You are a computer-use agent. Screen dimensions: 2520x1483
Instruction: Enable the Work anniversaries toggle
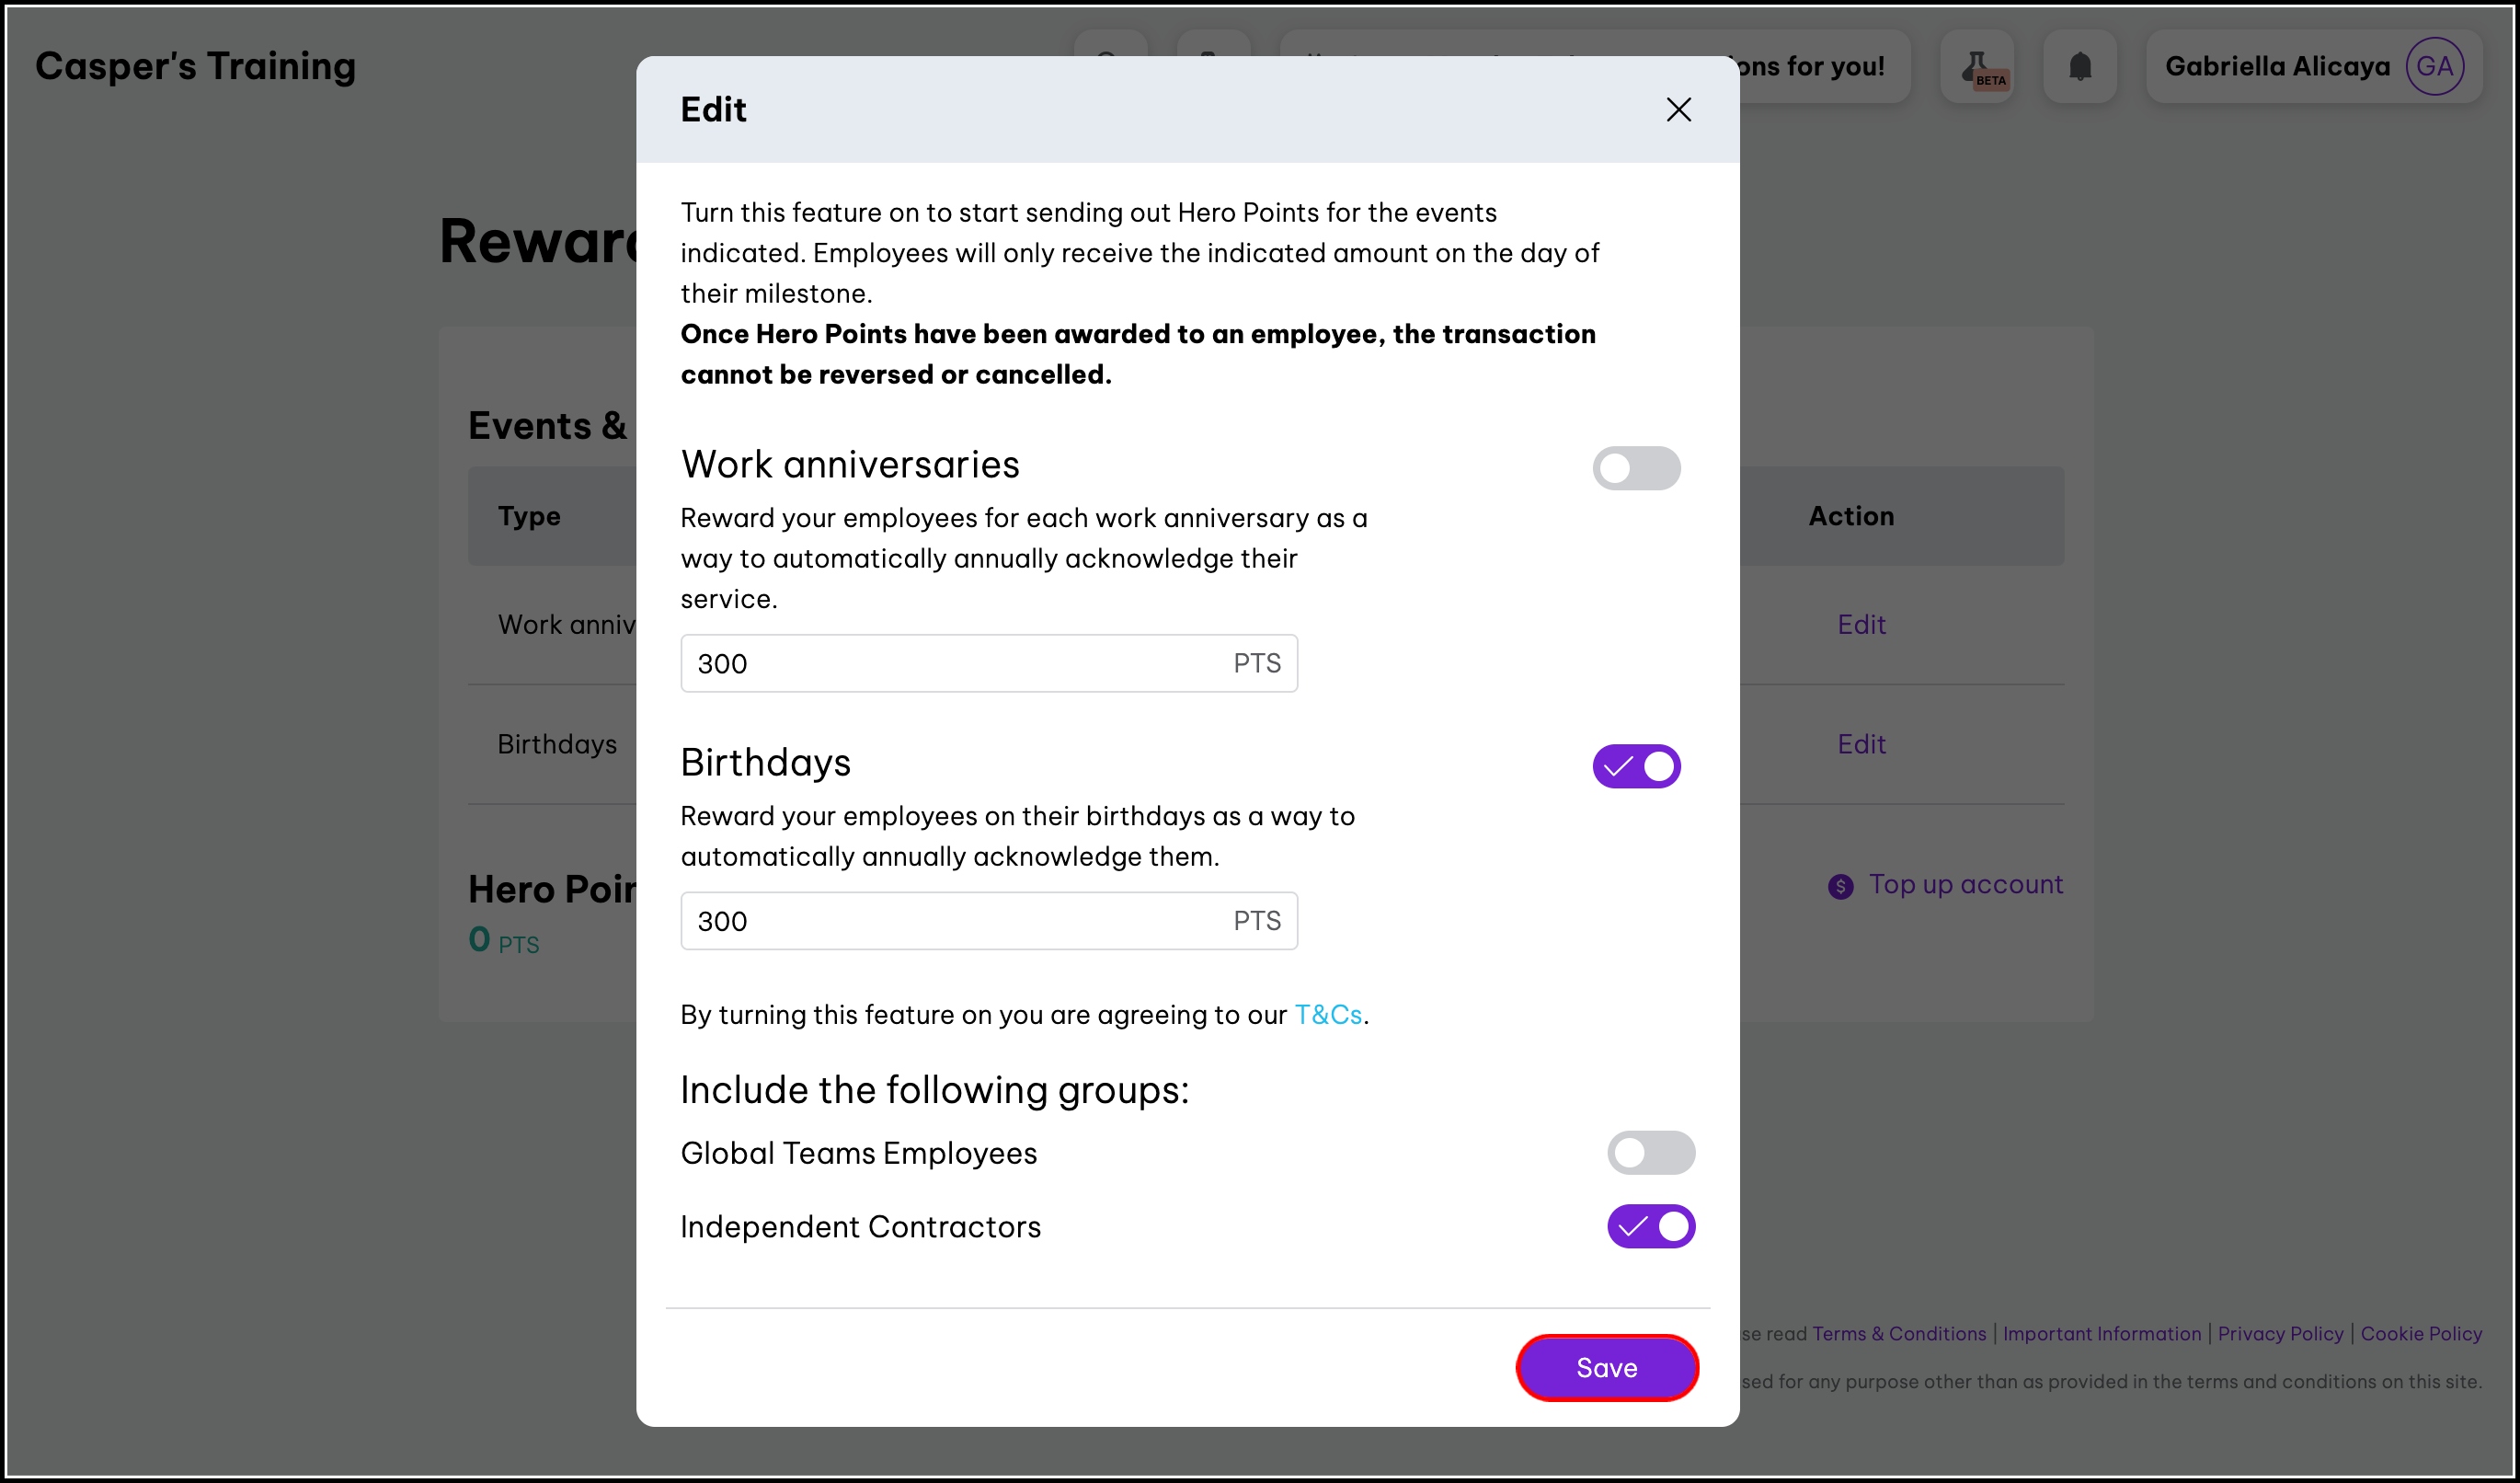[1636, 468]
